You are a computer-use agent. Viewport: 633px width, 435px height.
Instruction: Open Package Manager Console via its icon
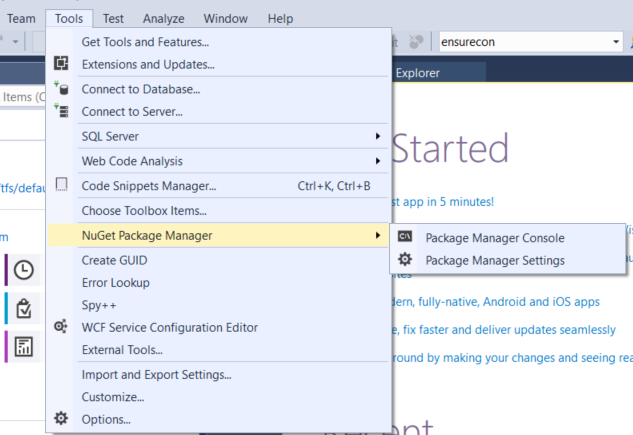pos(405,237)
